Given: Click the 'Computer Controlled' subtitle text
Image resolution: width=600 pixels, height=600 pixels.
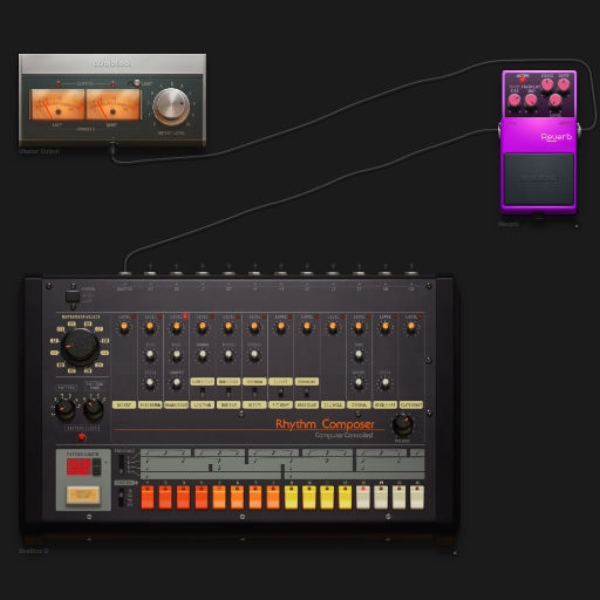Looking at the screenshot, I should (x=344, y=435).
